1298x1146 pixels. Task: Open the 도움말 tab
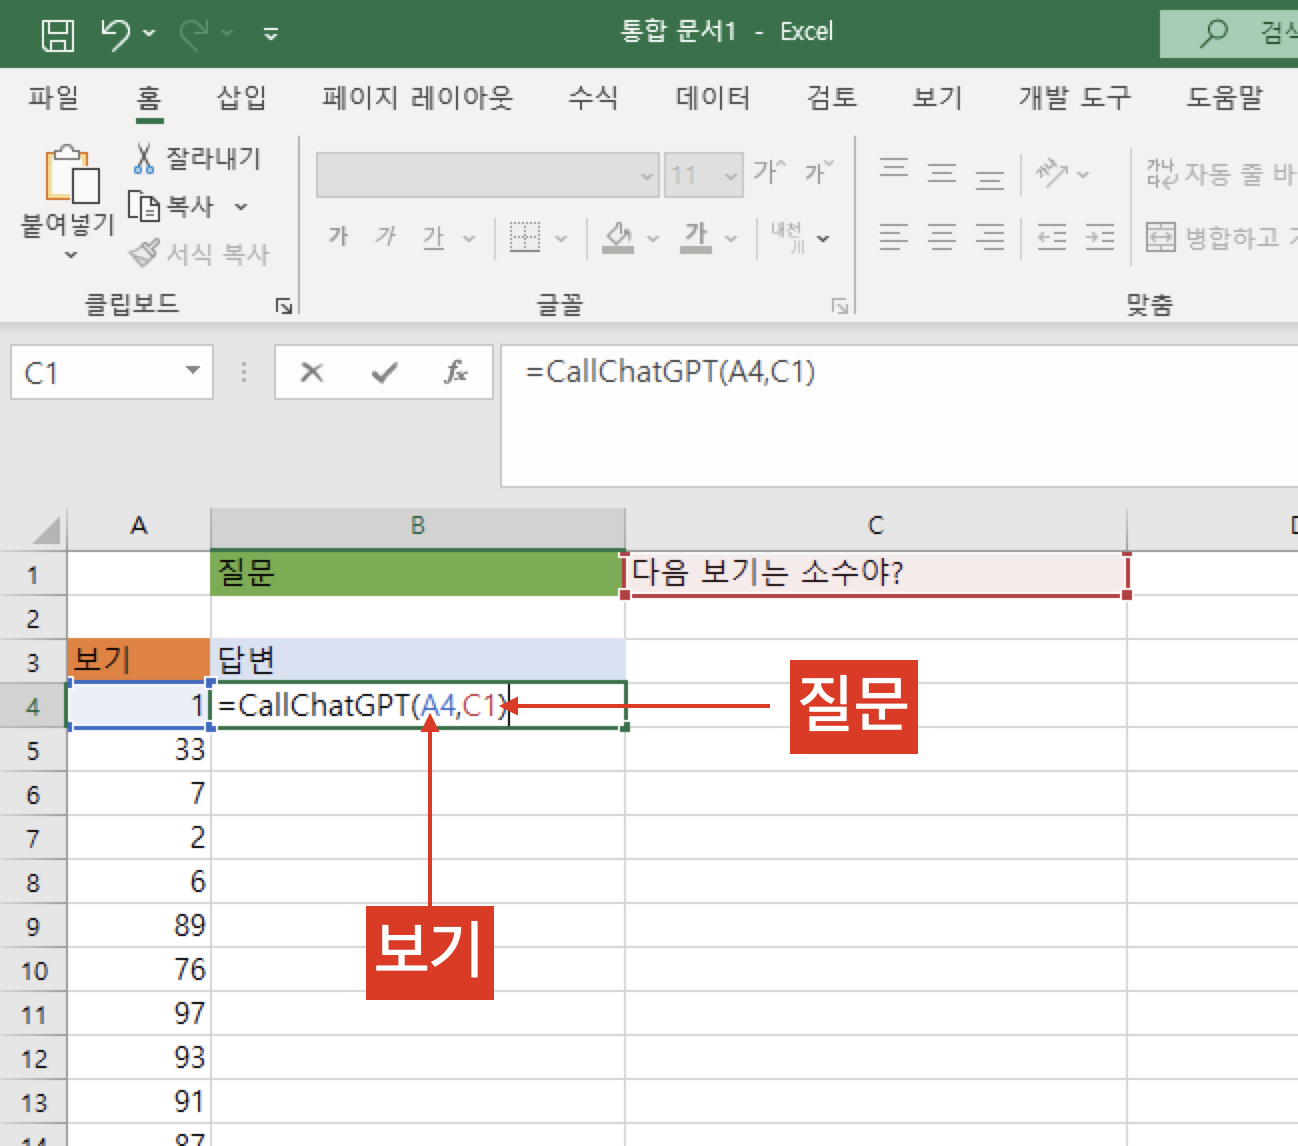pyautogui.click(x=1225, y=97)
